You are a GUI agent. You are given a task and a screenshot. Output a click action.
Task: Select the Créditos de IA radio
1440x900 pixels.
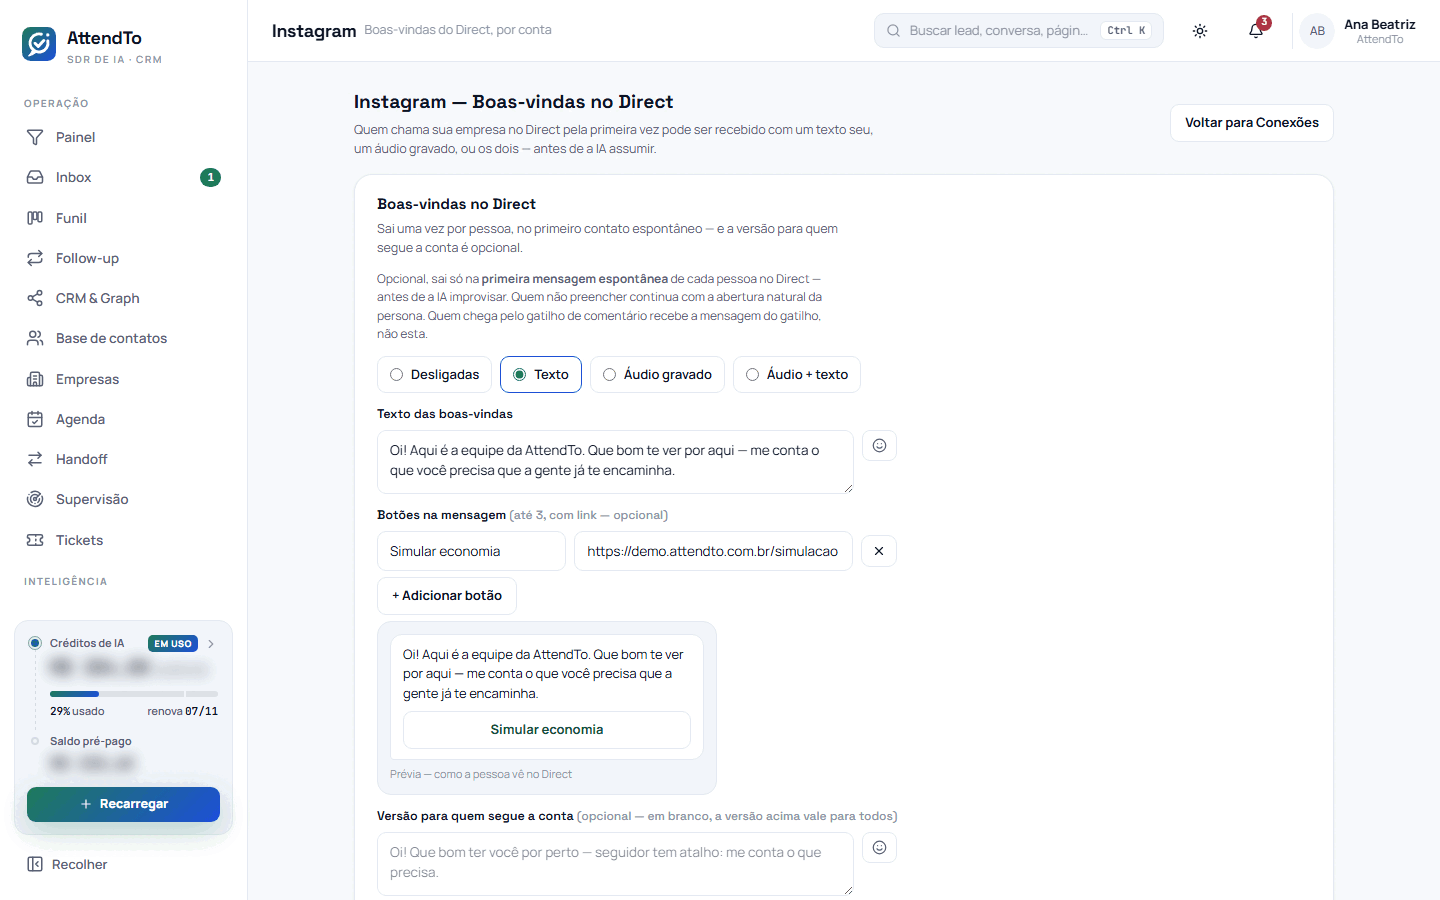point(35,643)
